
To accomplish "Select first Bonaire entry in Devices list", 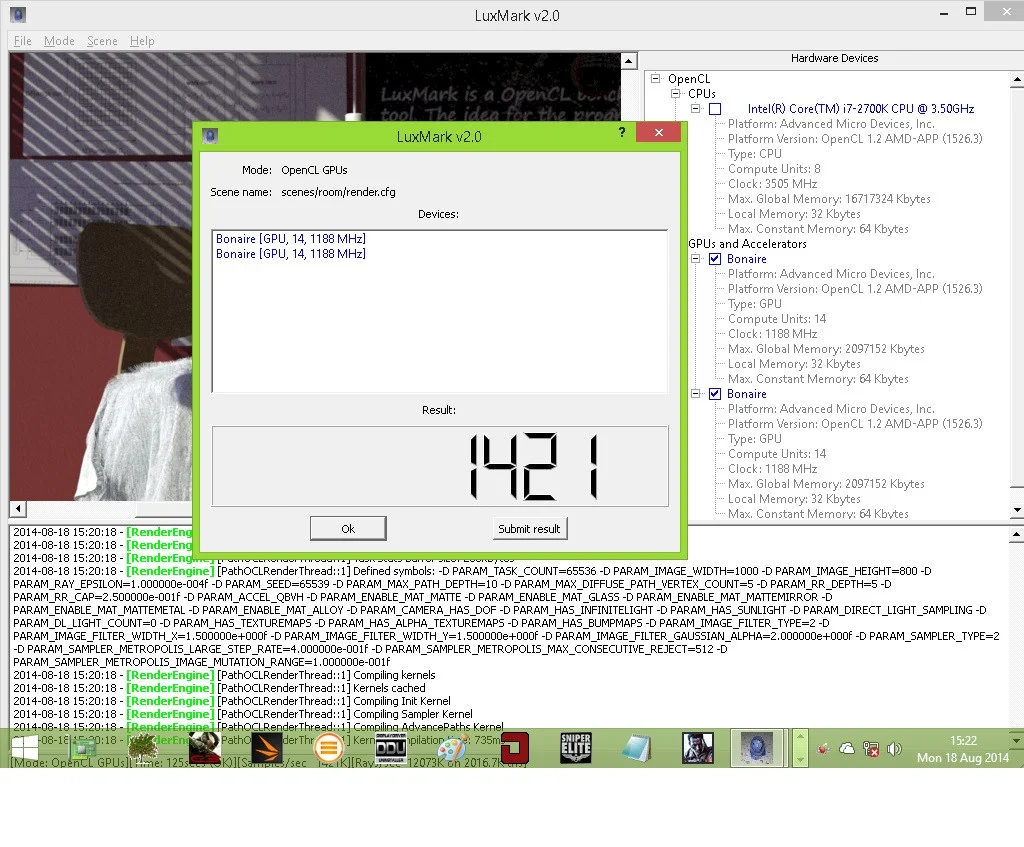I will (291, 239).
